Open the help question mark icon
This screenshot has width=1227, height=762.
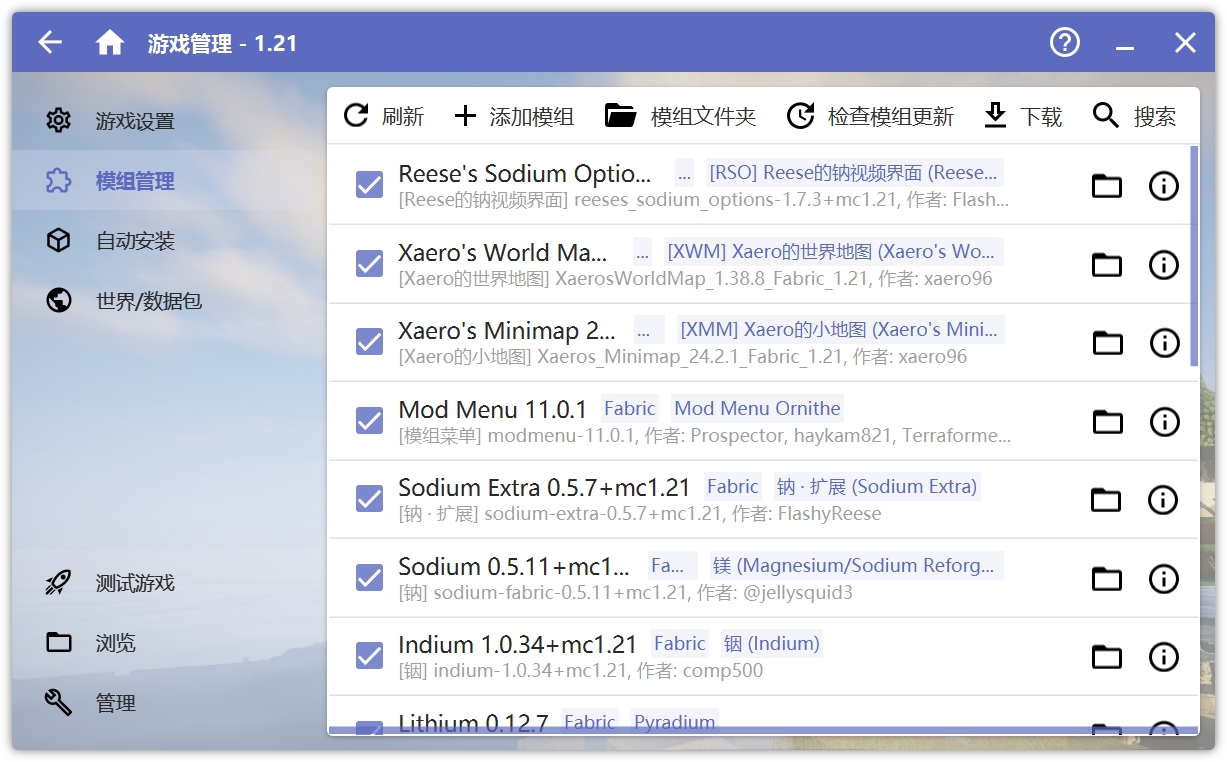[1065, 42]
